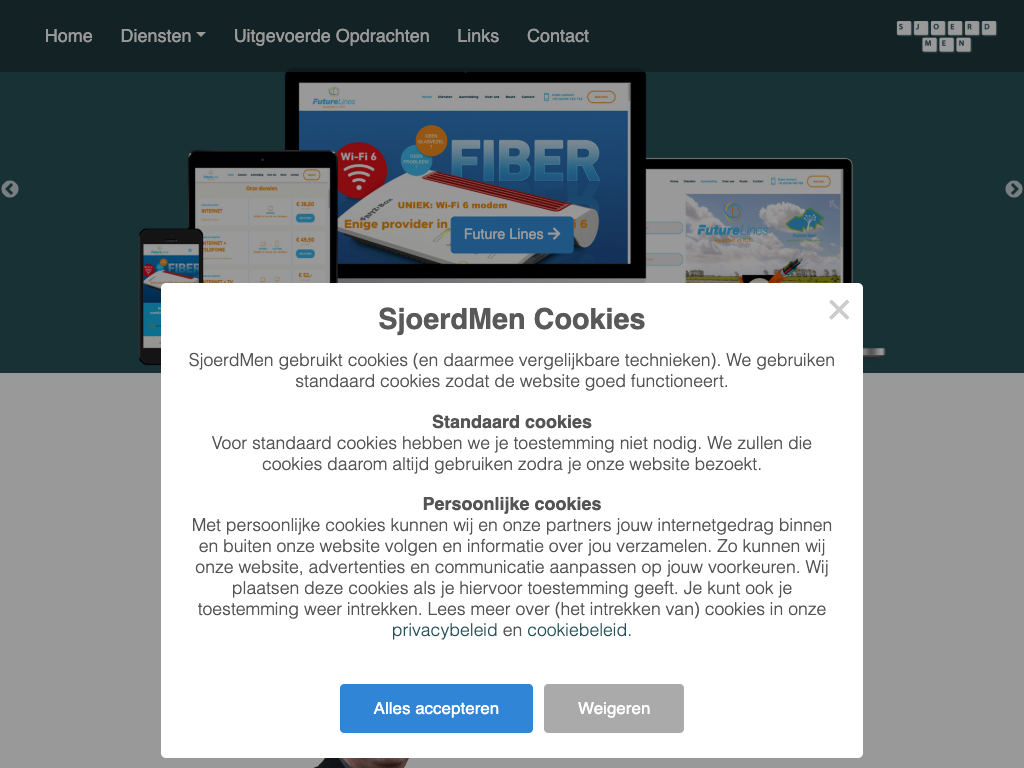This screenshot has width=1024, height=768.
Task: Open the Home menu item
Action: click(69, 36)
